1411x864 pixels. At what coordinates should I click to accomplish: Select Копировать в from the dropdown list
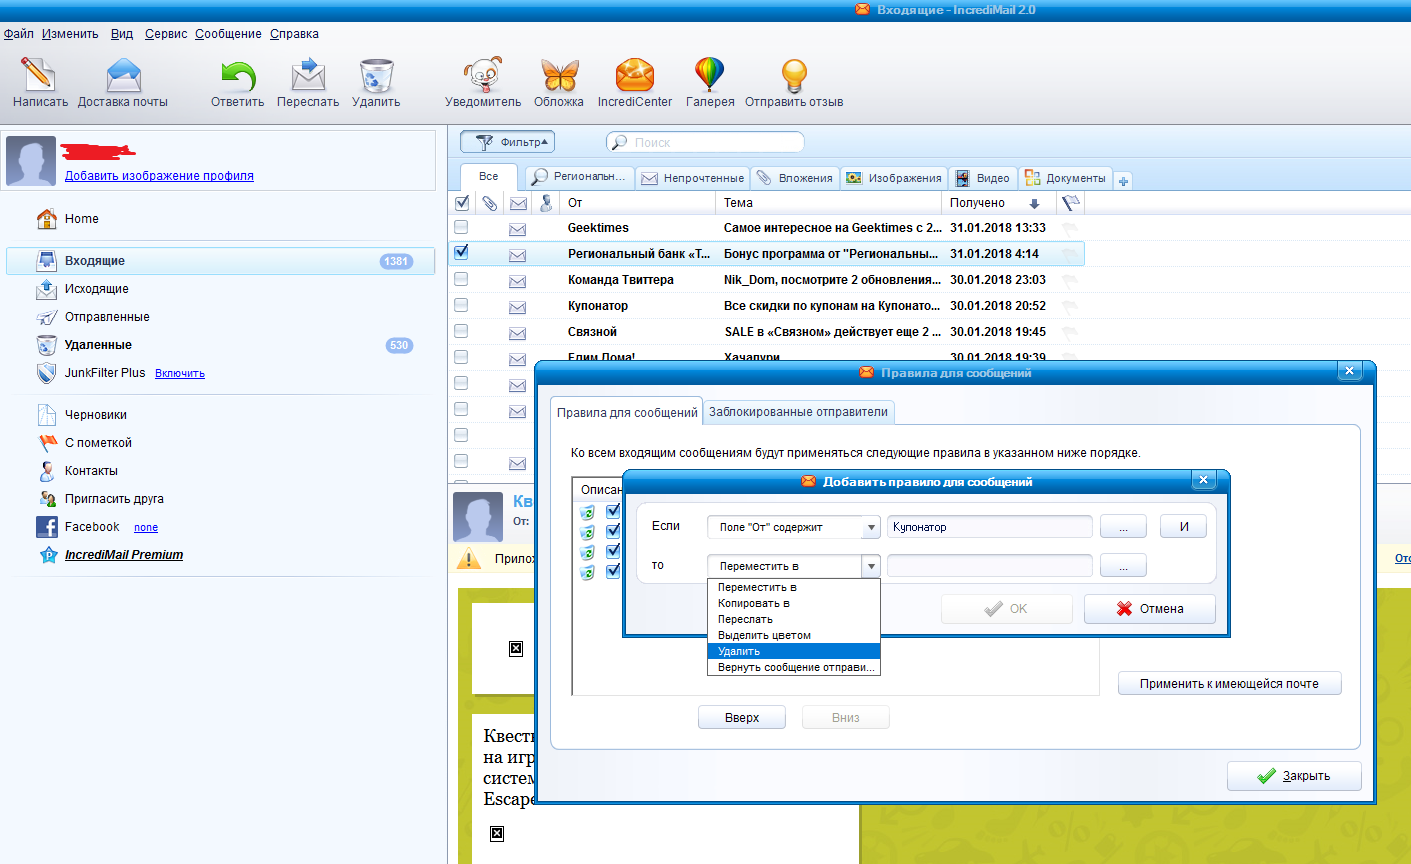[x=794, y=603]
